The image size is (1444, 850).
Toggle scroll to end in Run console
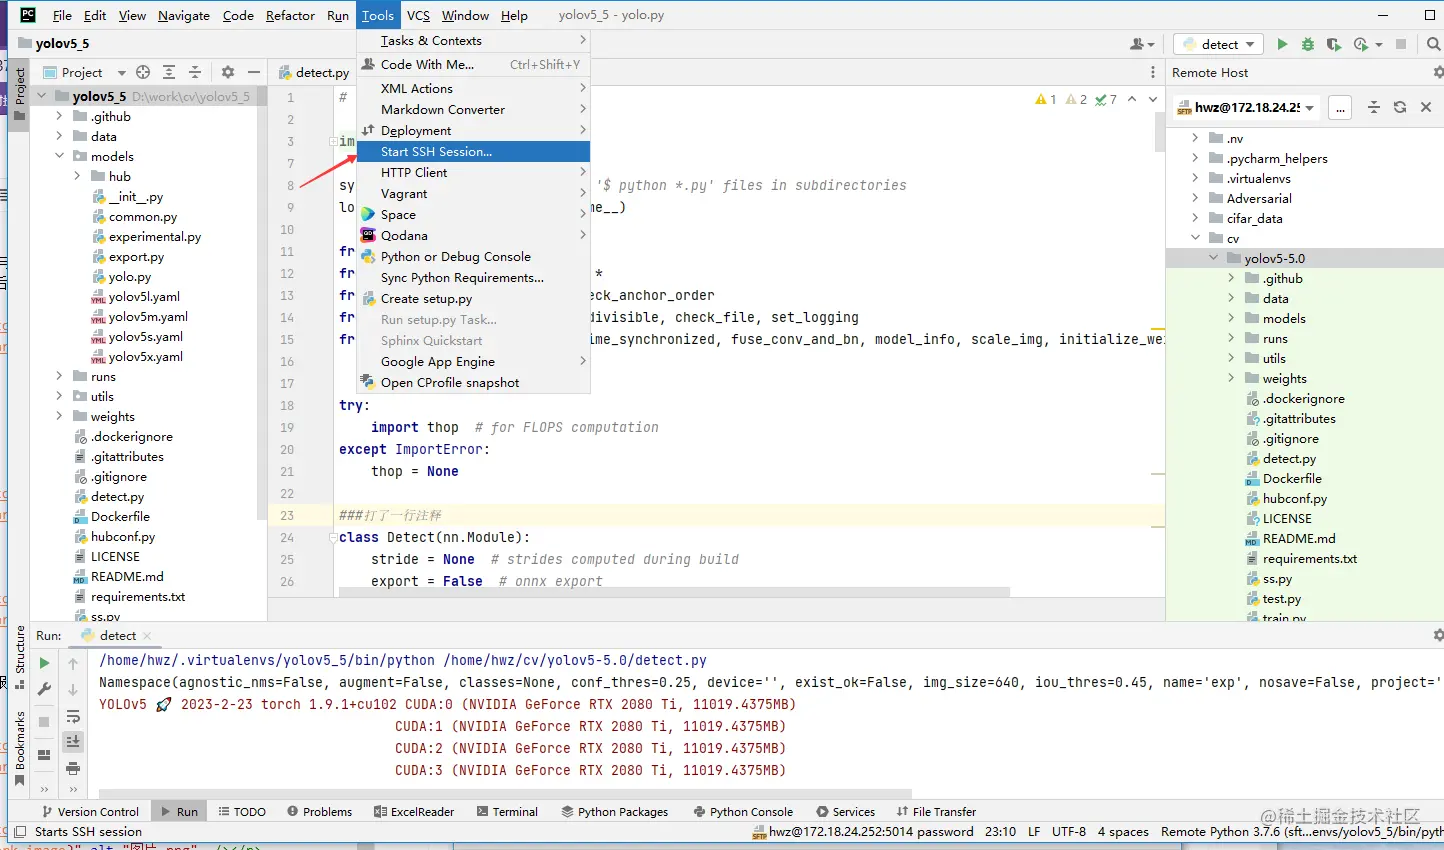[73, 741]
